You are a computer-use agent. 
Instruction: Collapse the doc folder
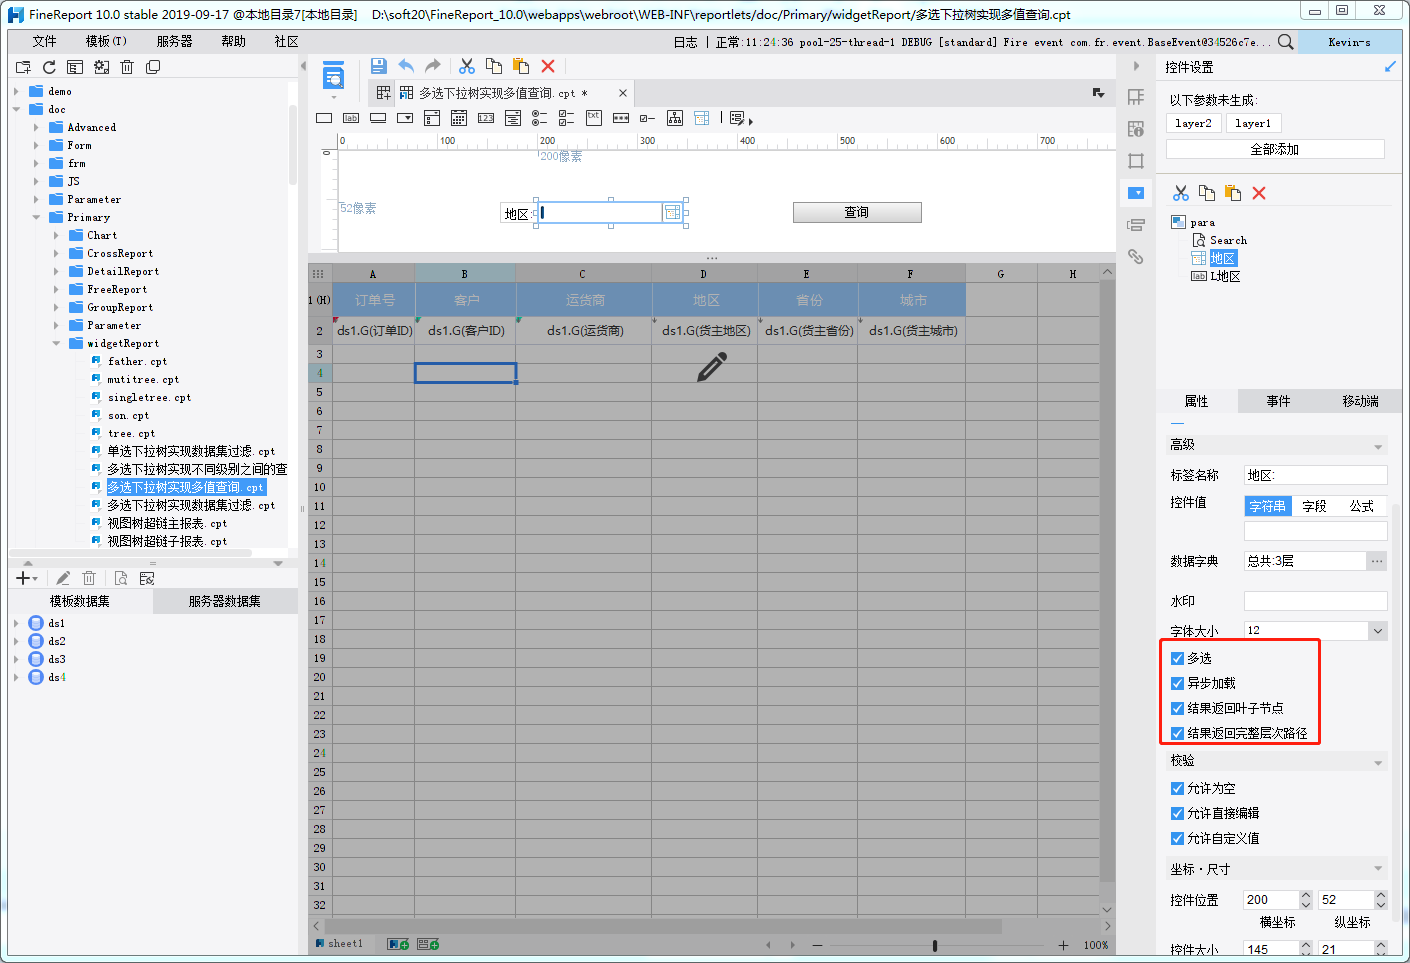click(16, 109)
